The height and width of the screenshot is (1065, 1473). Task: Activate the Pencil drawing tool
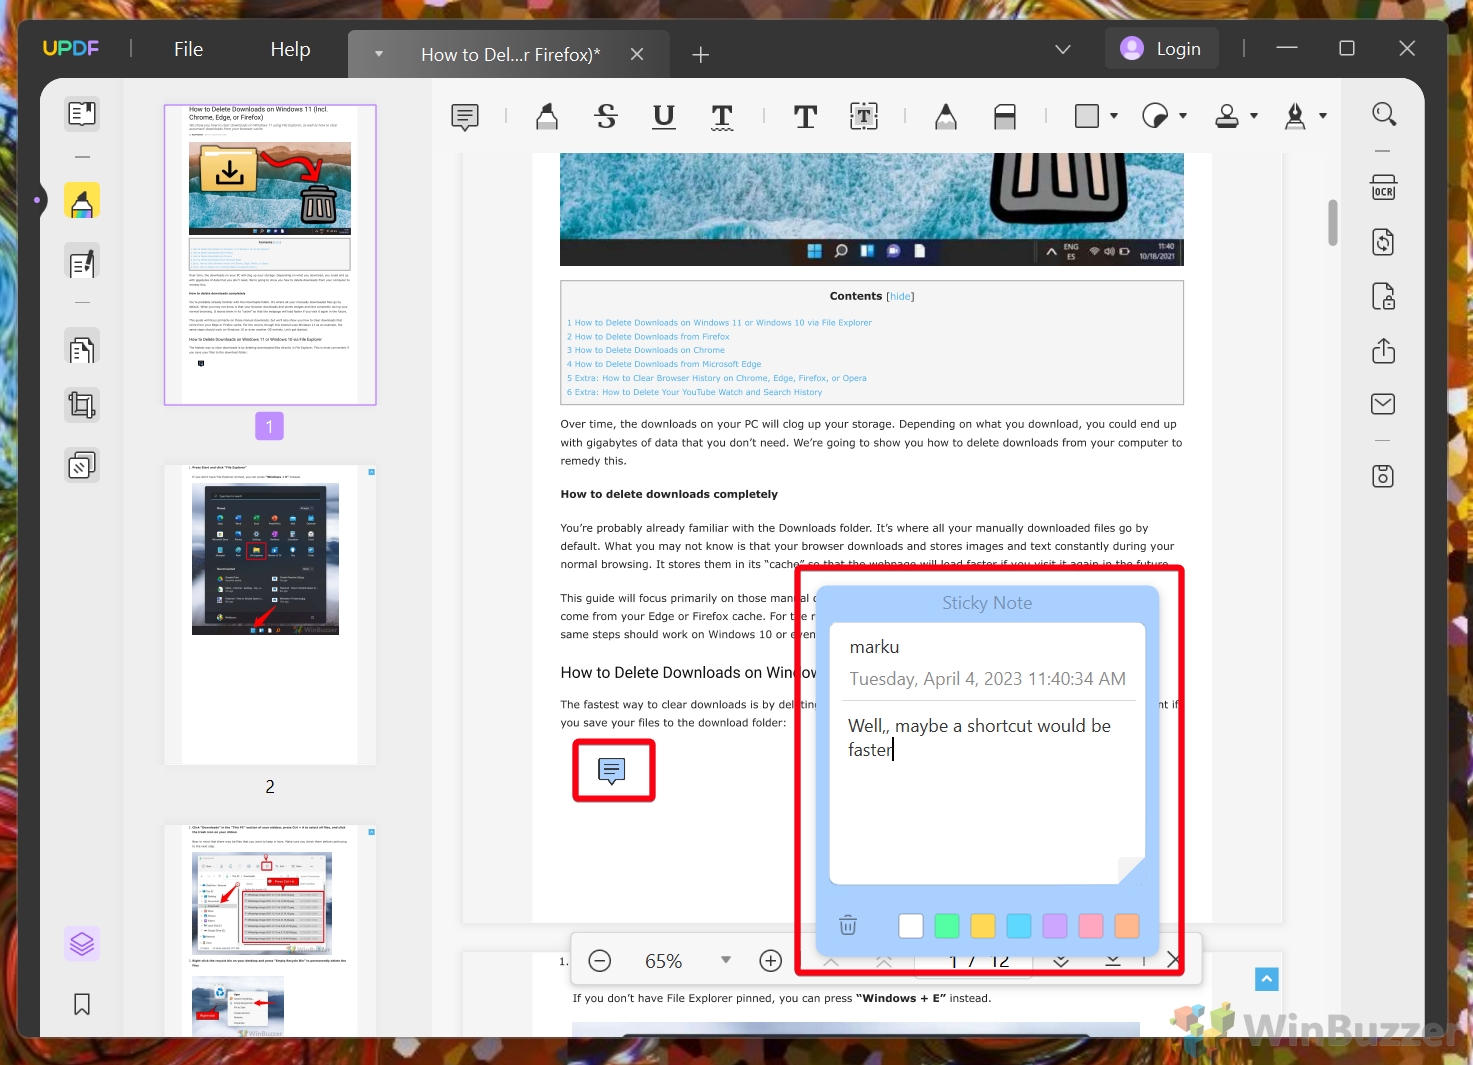click(945, 116)
